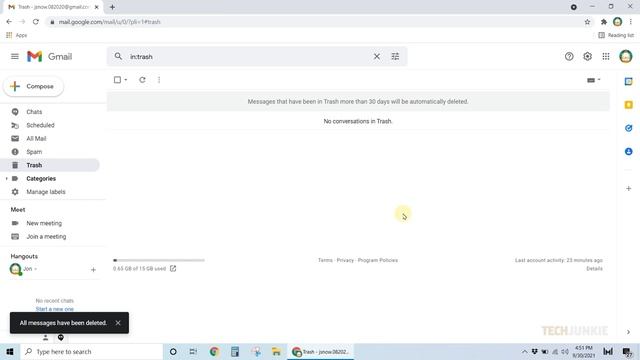Go back in the browser
This screenshot has height=360, width=640.
(x=9, y=22)
